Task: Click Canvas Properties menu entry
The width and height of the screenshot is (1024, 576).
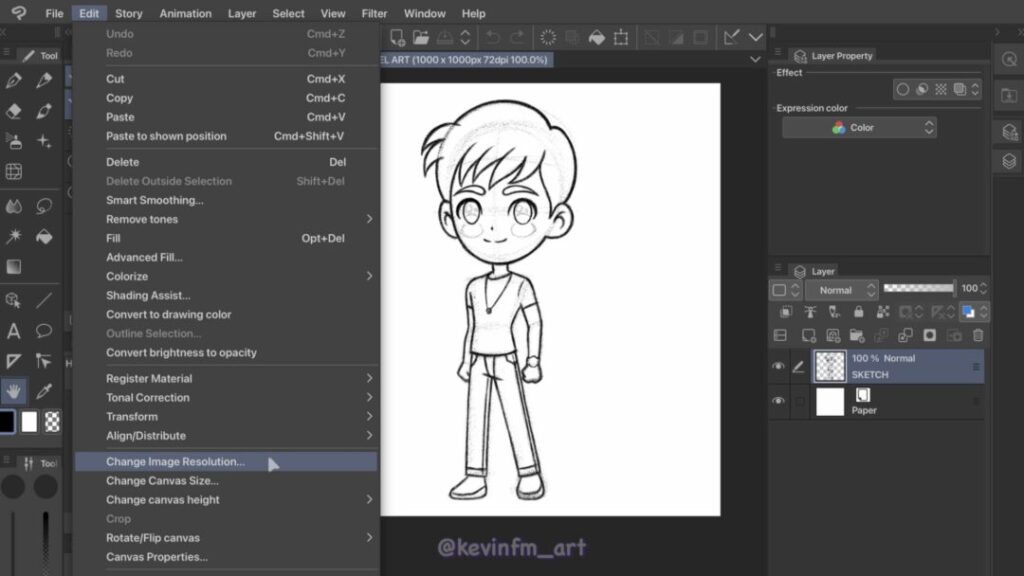Action: coord(157,557)
